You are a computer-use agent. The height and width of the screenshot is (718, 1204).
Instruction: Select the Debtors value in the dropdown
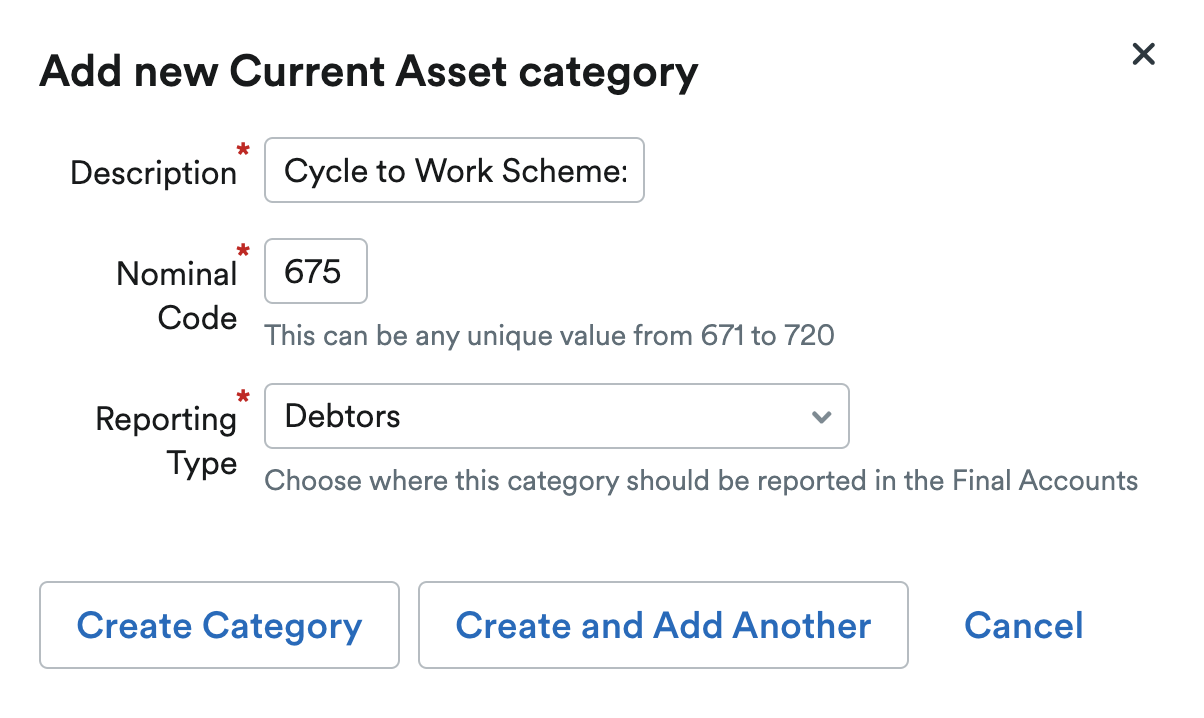(343, 416)
